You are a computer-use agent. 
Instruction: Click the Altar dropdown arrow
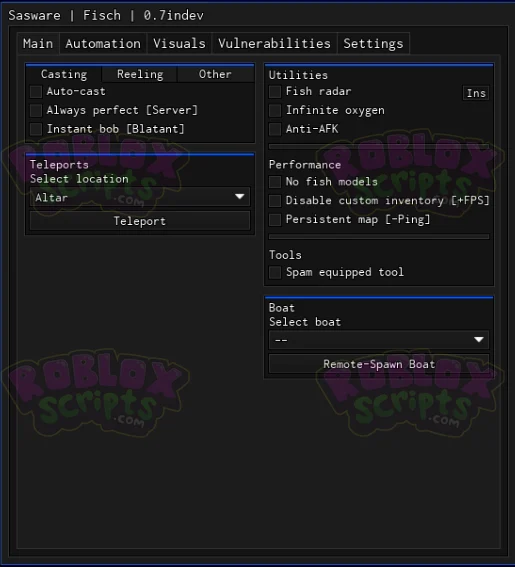pos(239,197)
